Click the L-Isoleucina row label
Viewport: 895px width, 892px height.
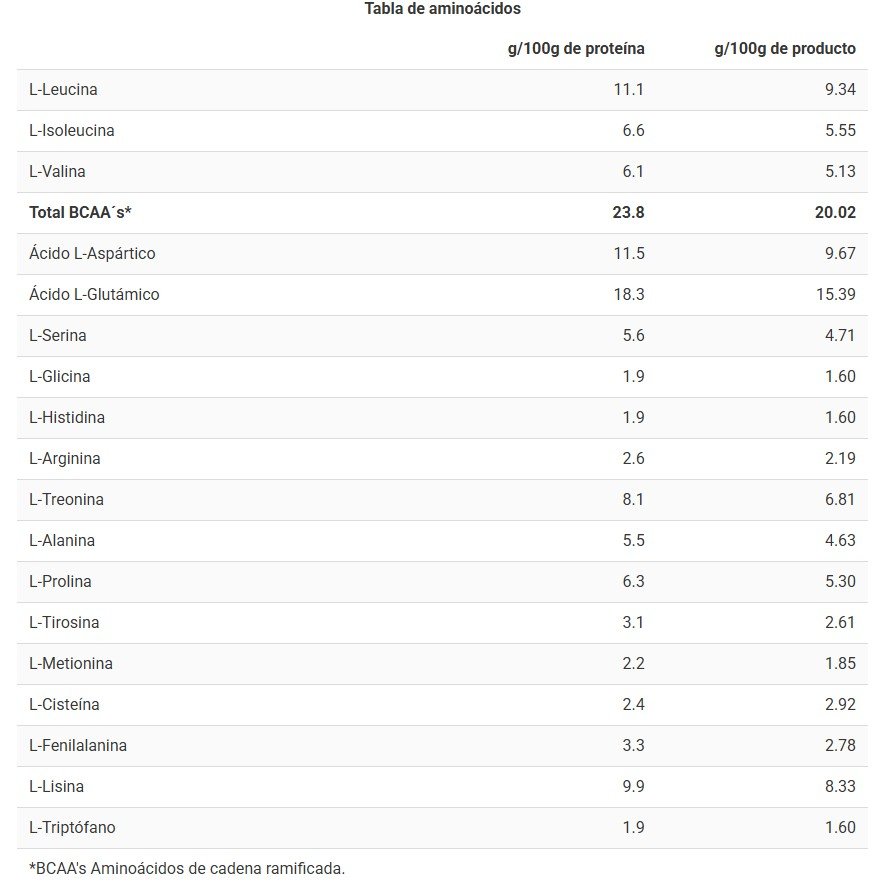click(72, 131)
